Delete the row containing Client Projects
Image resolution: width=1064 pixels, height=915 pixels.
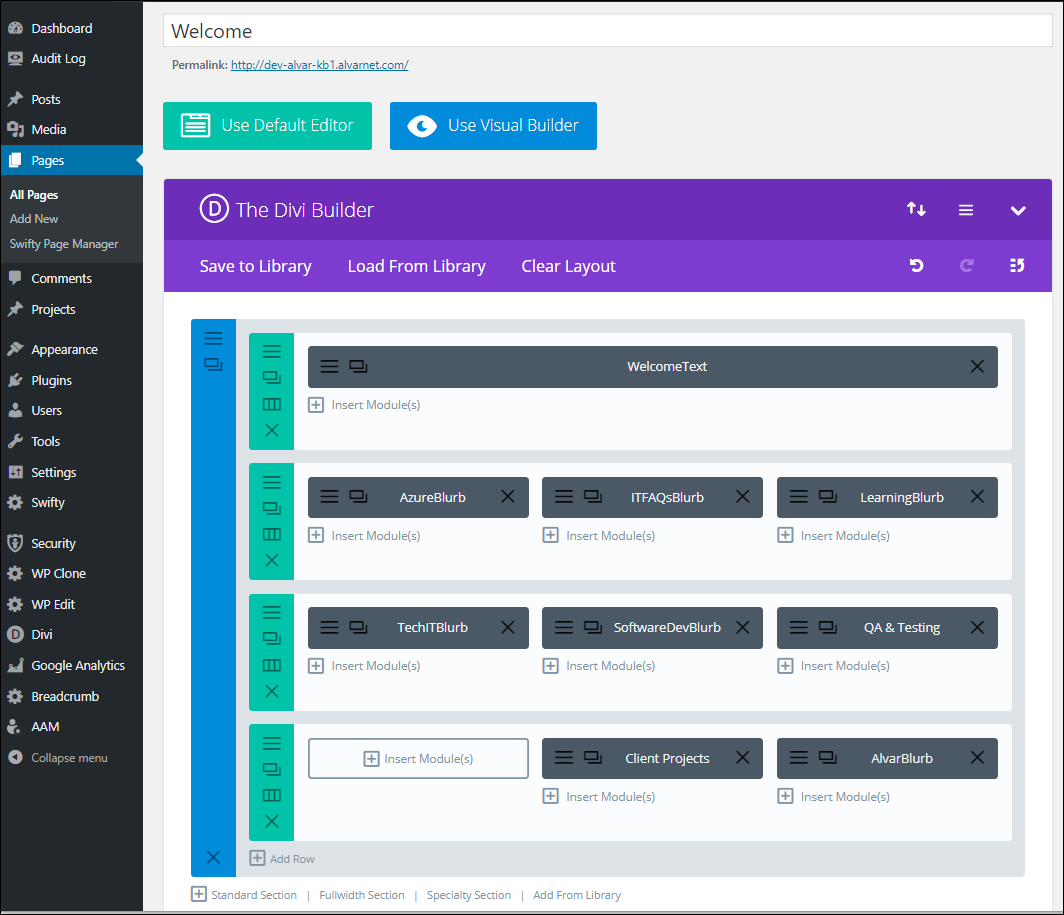click(271, 821)
